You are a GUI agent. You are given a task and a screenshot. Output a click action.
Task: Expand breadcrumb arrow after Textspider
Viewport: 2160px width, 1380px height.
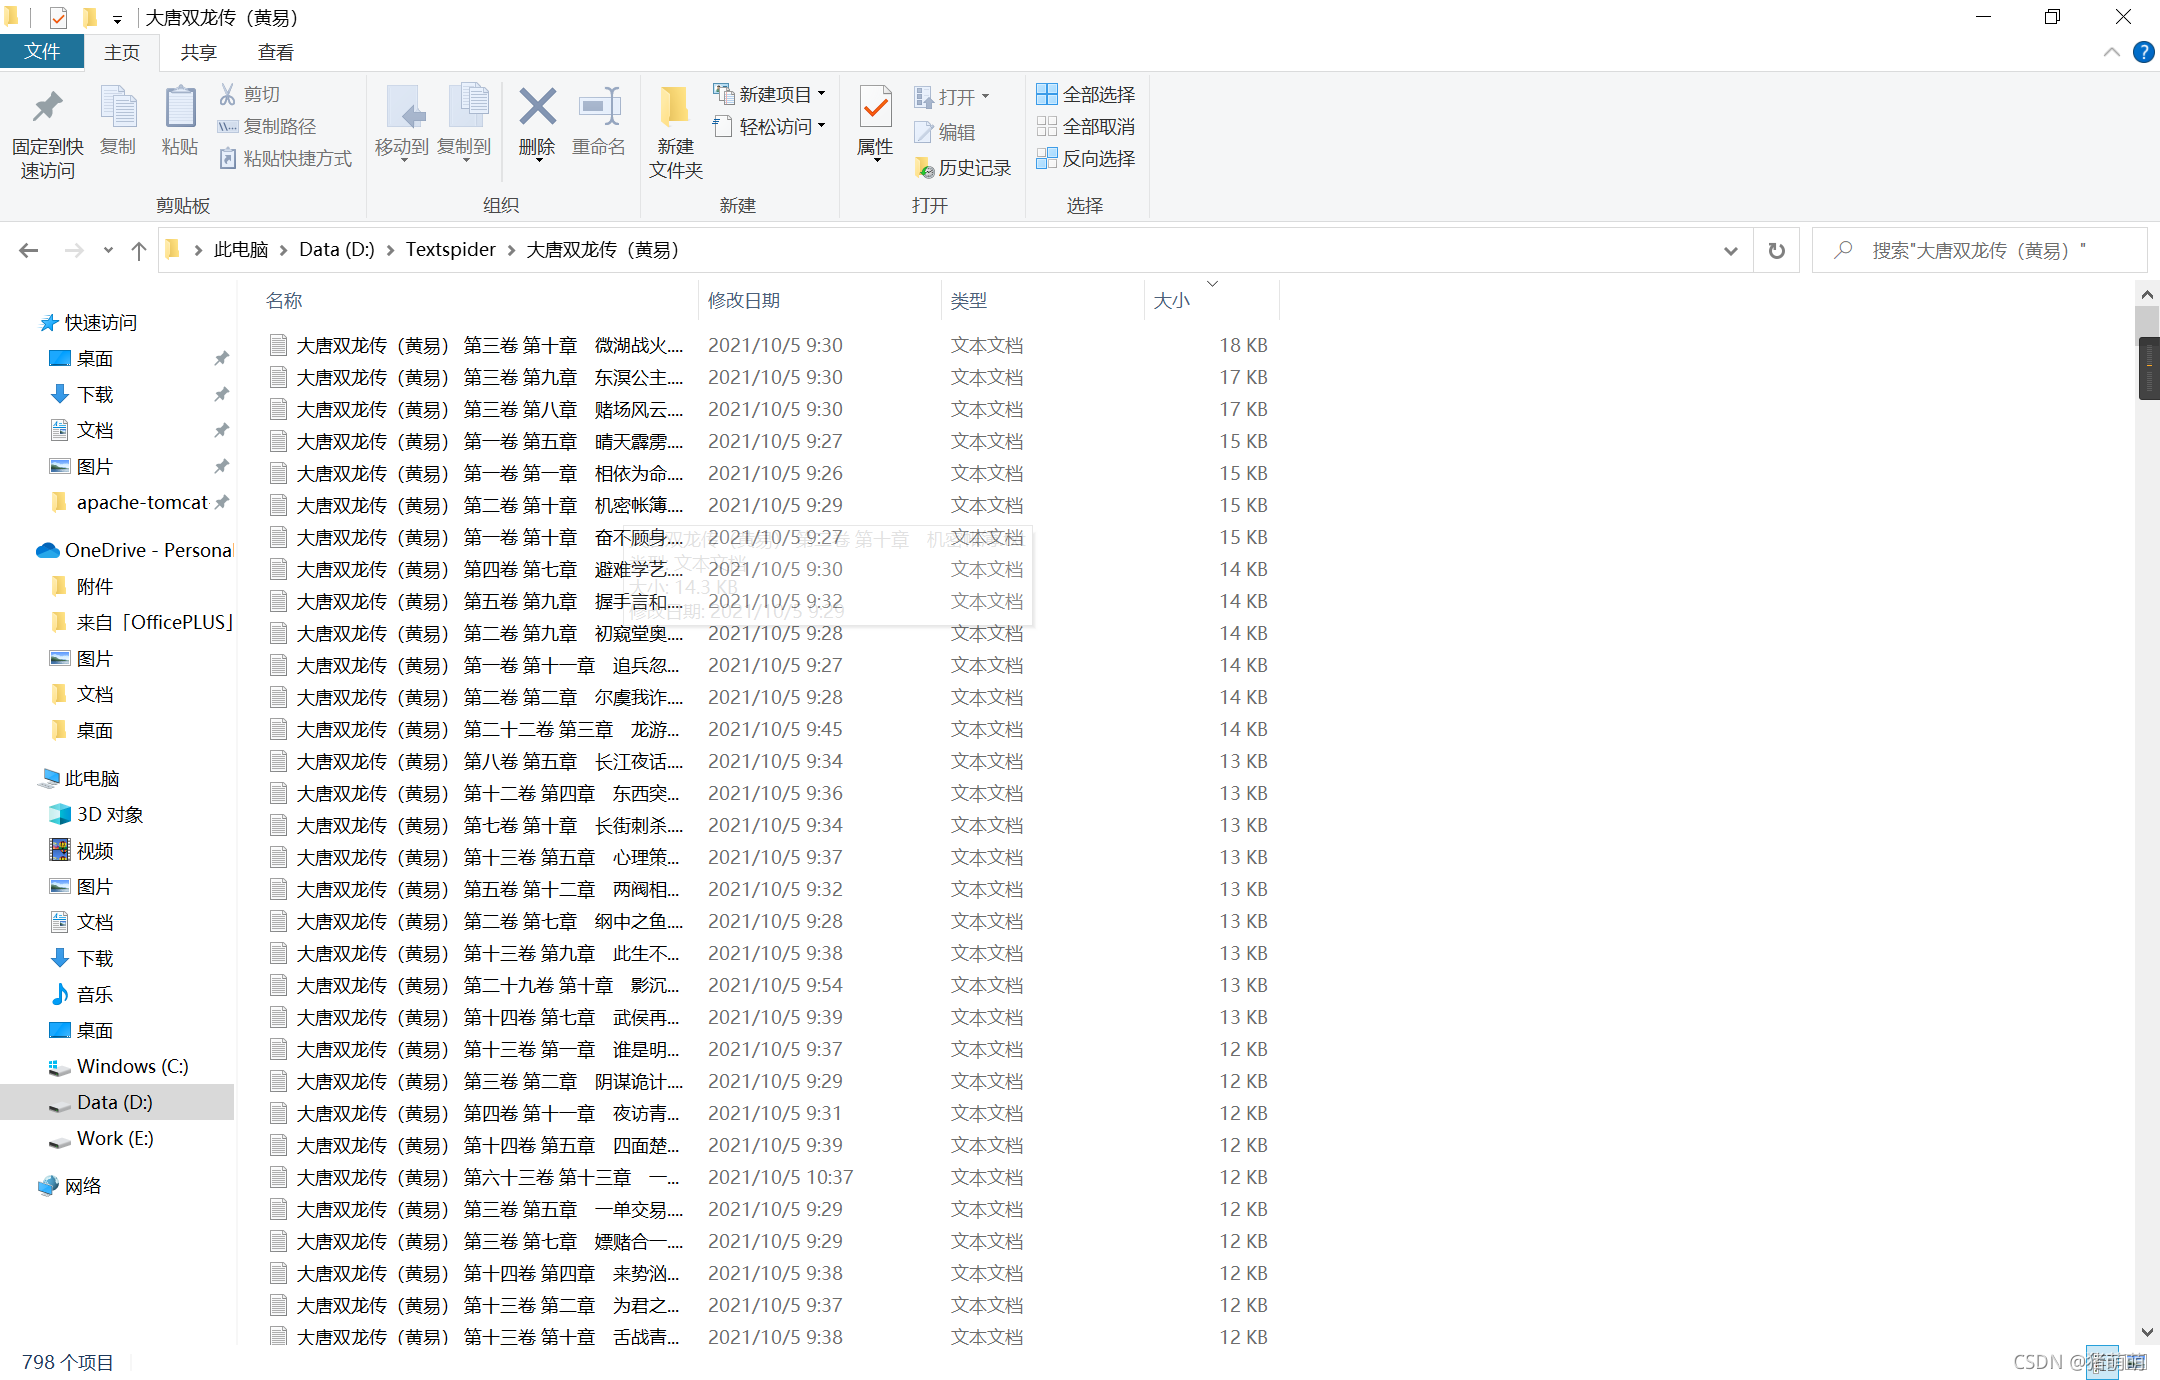tap(511, 250)
